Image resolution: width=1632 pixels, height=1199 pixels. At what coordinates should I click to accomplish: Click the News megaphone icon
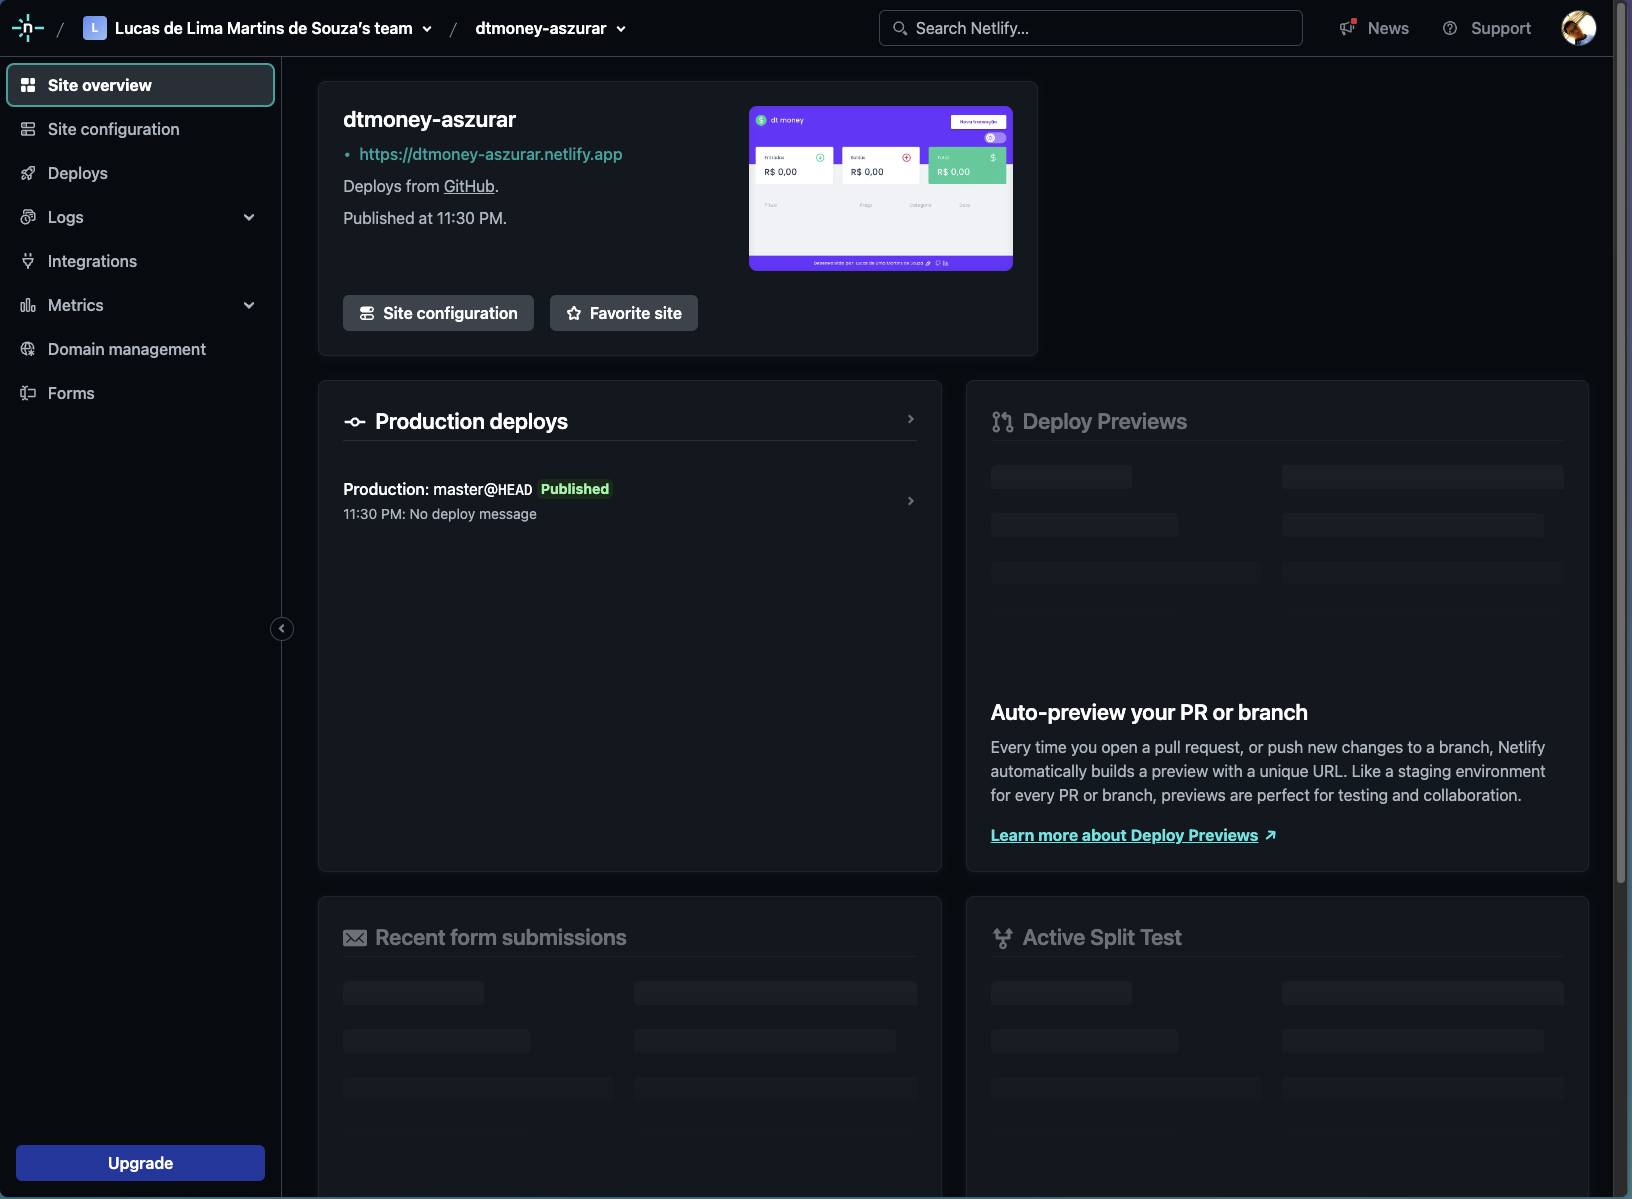coord(1348,28)
